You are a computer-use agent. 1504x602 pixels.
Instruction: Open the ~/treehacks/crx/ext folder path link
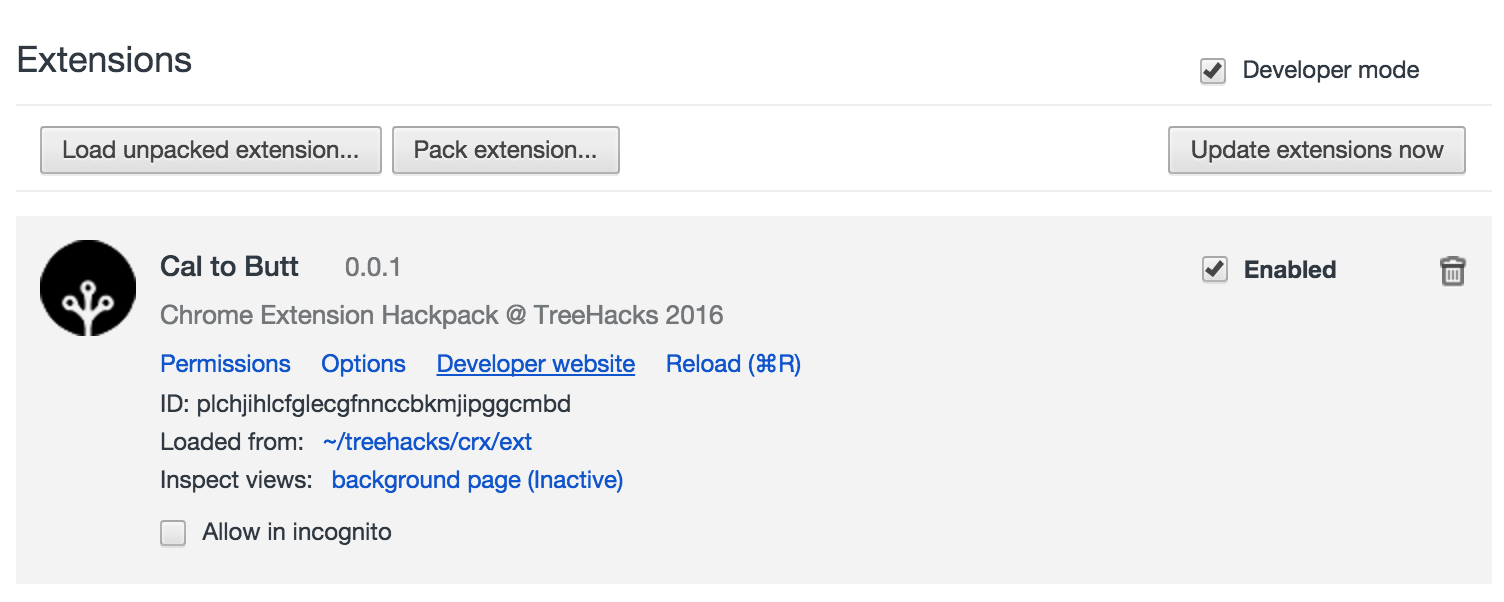[427, 442]
